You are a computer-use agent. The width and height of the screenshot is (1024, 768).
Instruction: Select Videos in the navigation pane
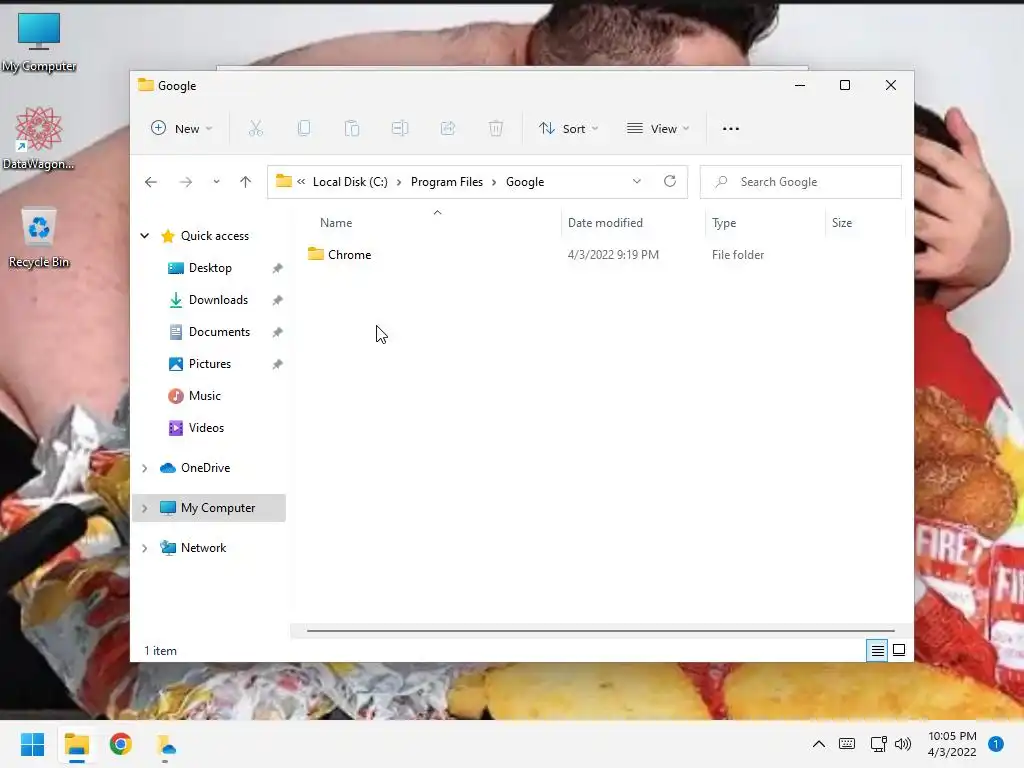[x=206, y=428]
